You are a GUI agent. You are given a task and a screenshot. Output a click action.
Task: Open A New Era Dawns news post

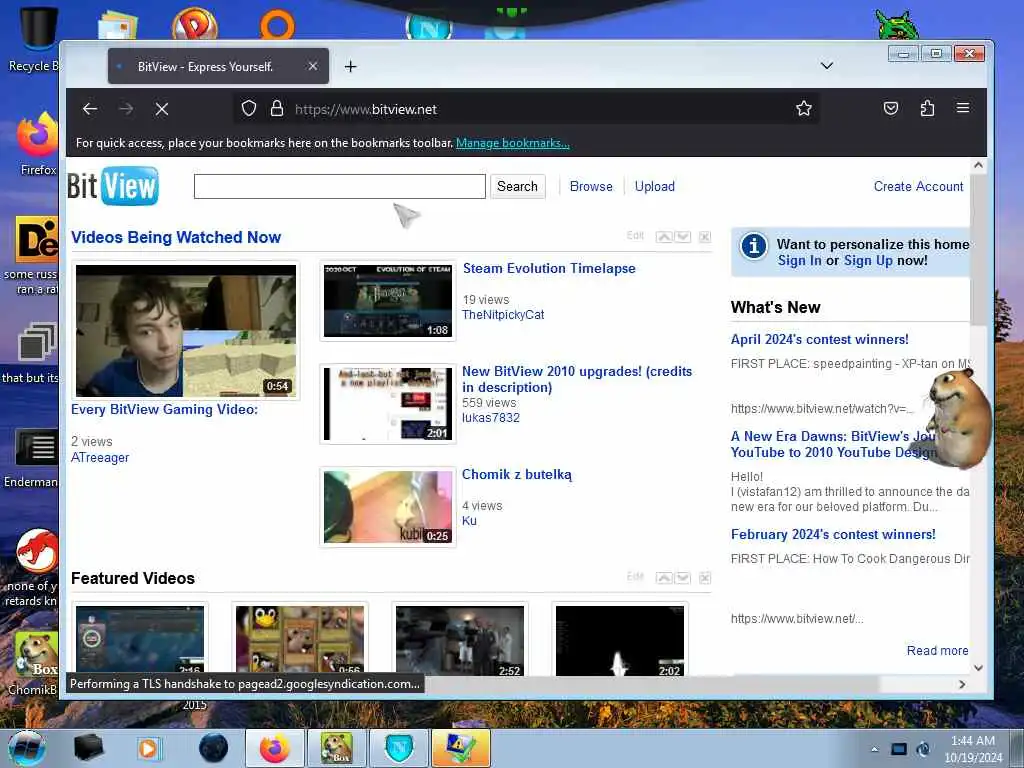tap(833, 444)
